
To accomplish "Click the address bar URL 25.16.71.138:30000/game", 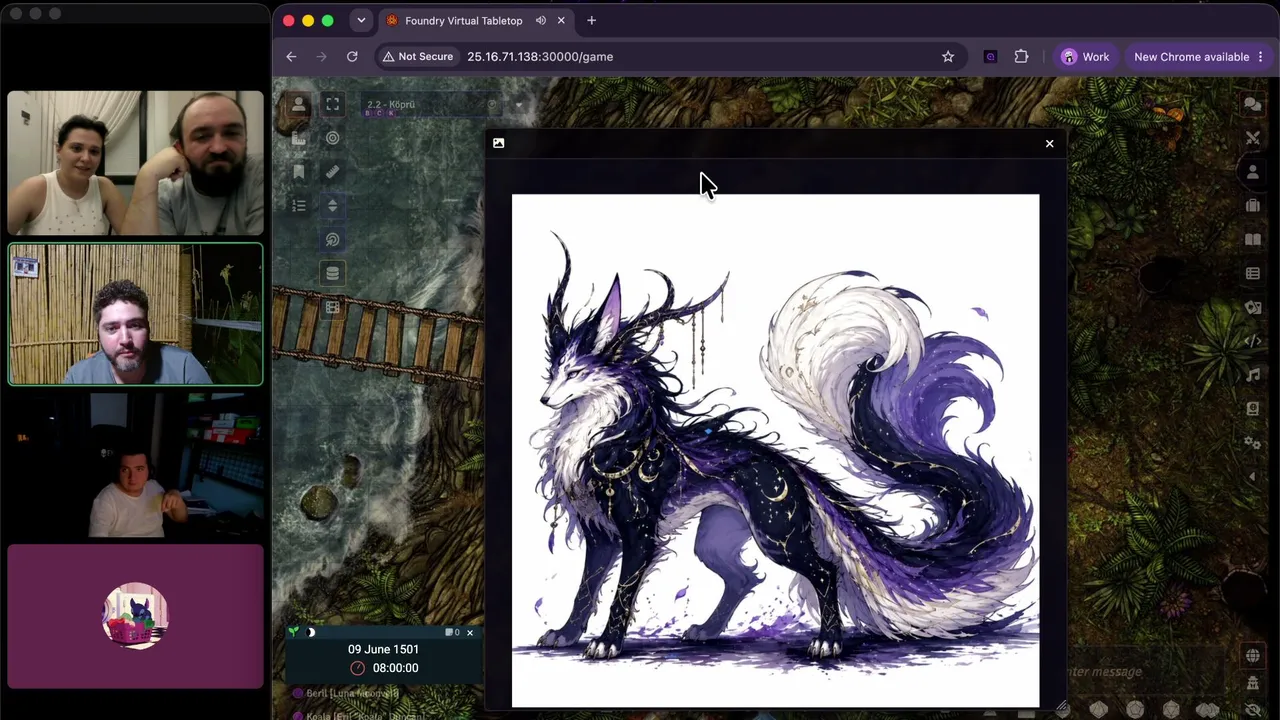I will click(x=540, y=57).
